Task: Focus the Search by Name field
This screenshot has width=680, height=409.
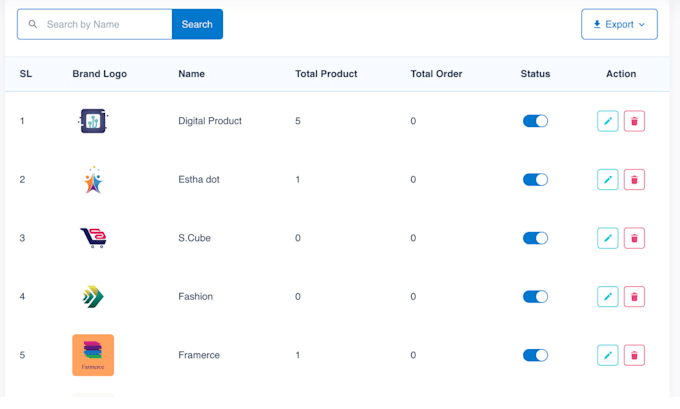Action: pyautogui.click(x=95, y=24)
